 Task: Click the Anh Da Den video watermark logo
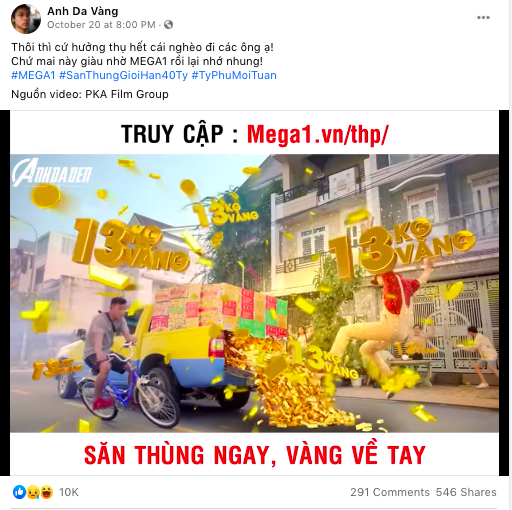click(x=52, y=172)
